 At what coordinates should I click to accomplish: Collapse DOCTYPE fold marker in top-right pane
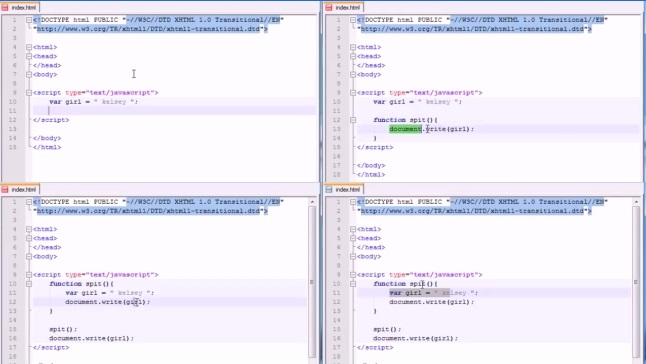pyautogui.click(x=353, y=20)
